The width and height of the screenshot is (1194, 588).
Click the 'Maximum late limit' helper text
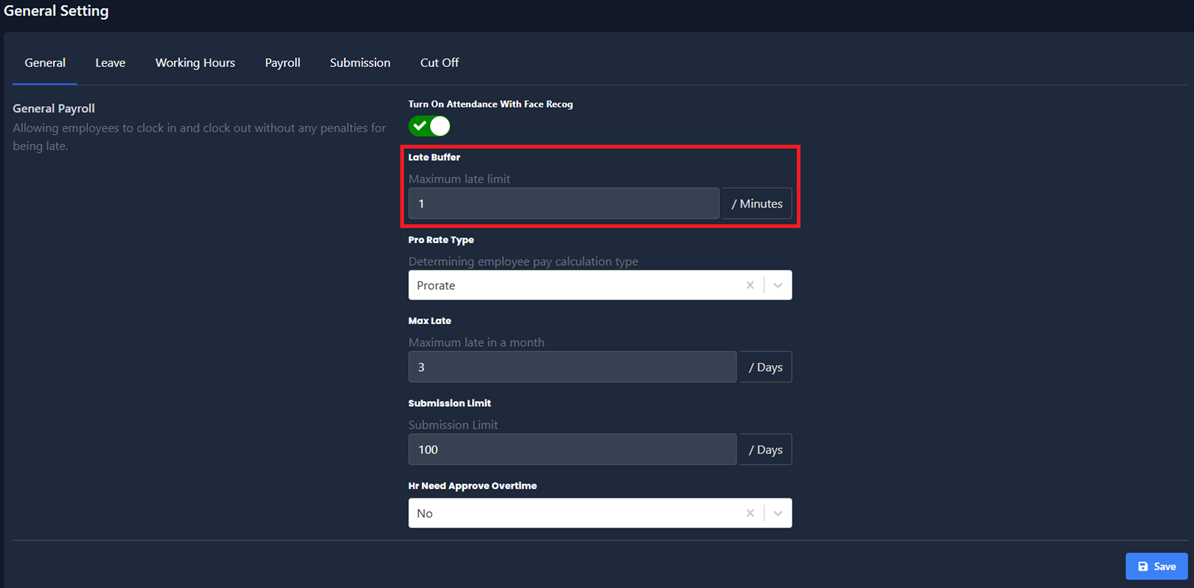tap(459, 179)
